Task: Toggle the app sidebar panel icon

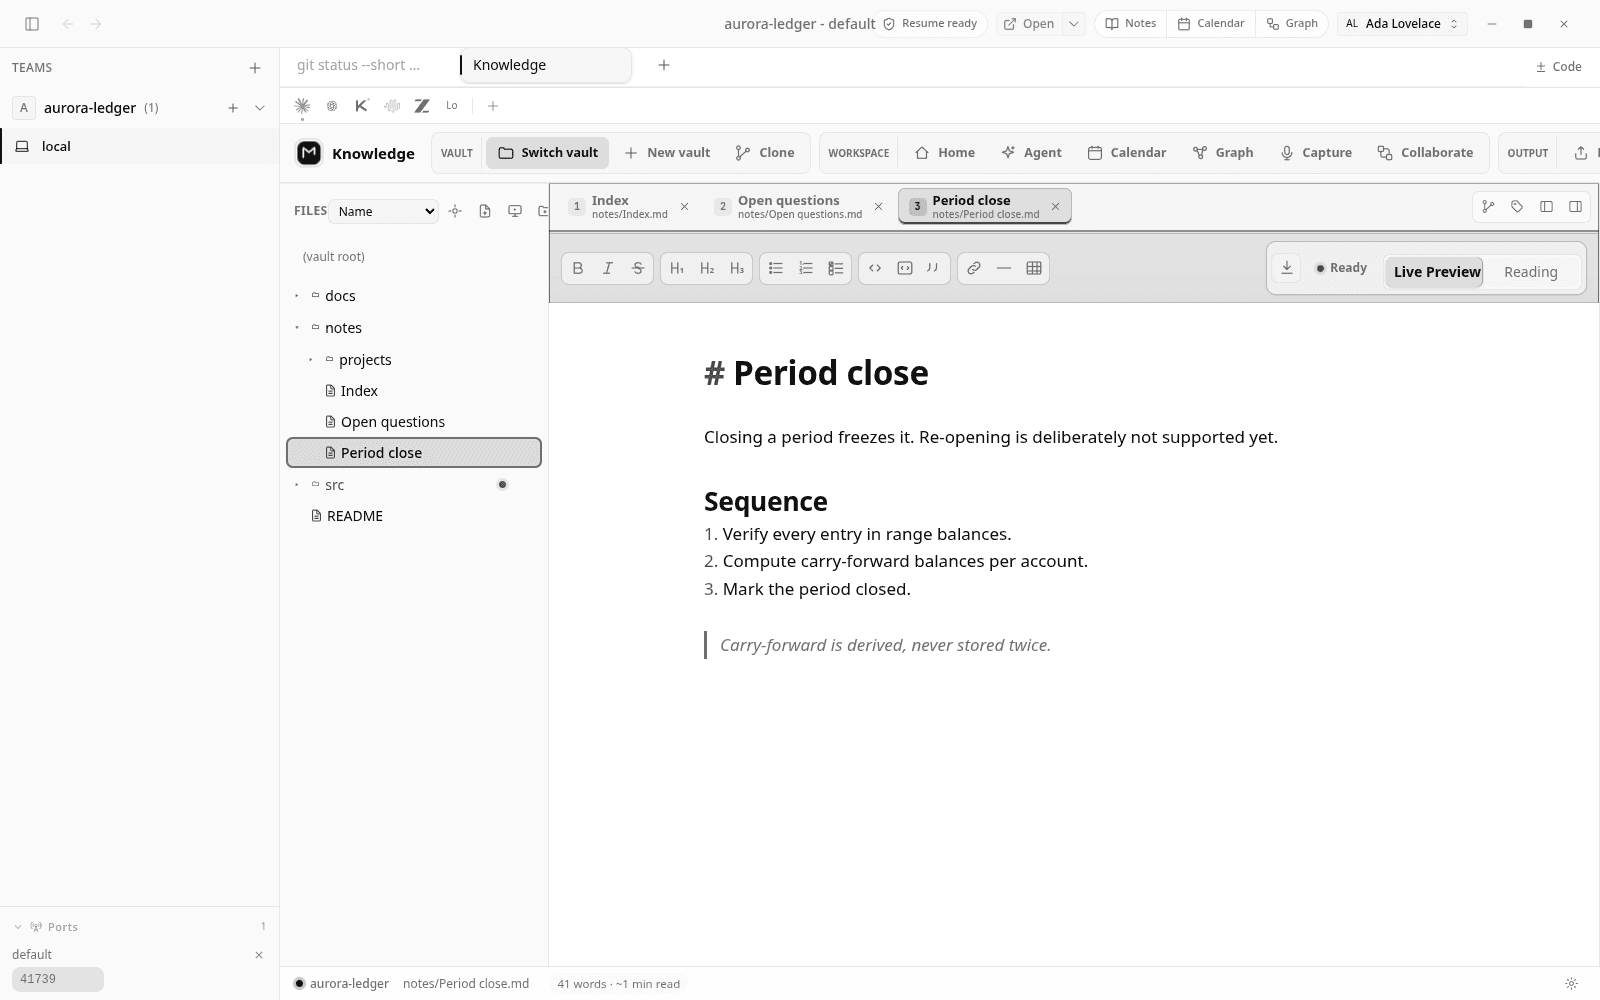Action: pyautogui.click(x=32, y=24)
